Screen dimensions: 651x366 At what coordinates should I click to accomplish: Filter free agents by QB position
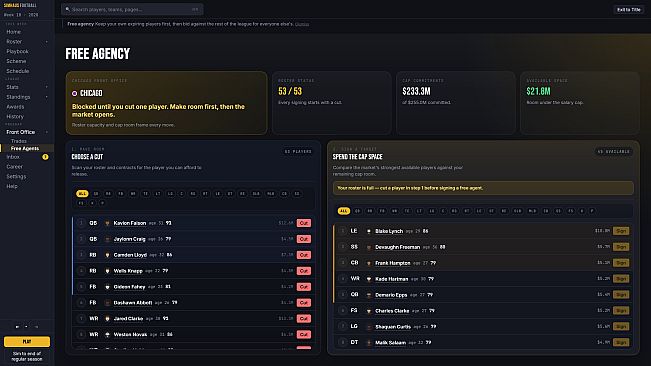357,211
